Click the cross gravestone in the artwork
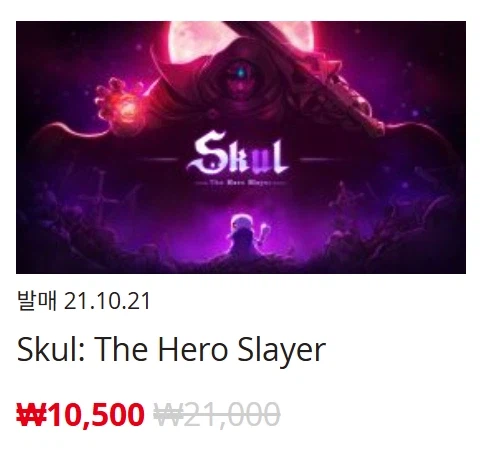Image resolution: width=485 pixels, height=466 pixels. pyautogui.click(x=100, y=197)
